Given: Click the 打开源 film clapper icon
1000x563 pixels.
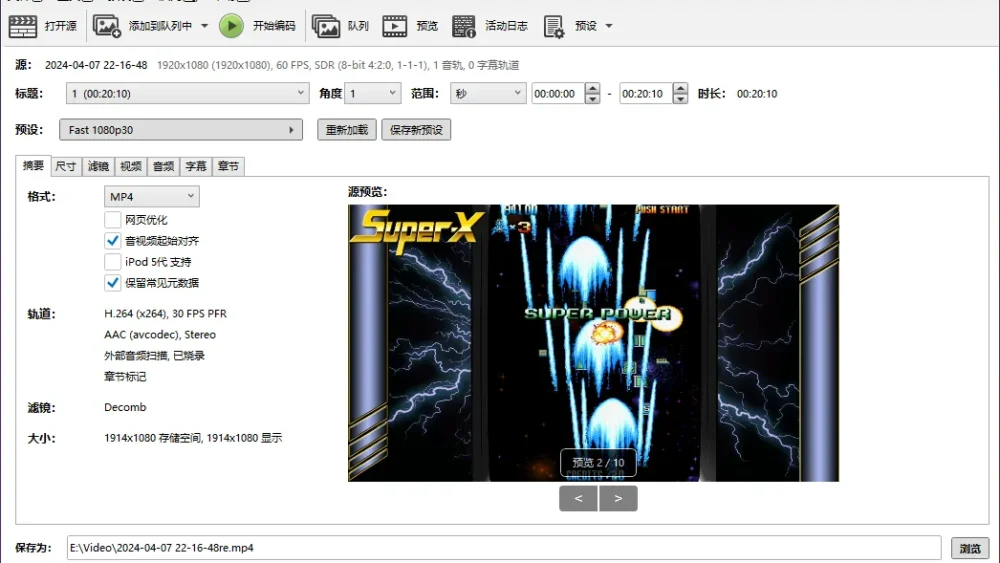Looking at the screenshot, I should coord(22,26).
